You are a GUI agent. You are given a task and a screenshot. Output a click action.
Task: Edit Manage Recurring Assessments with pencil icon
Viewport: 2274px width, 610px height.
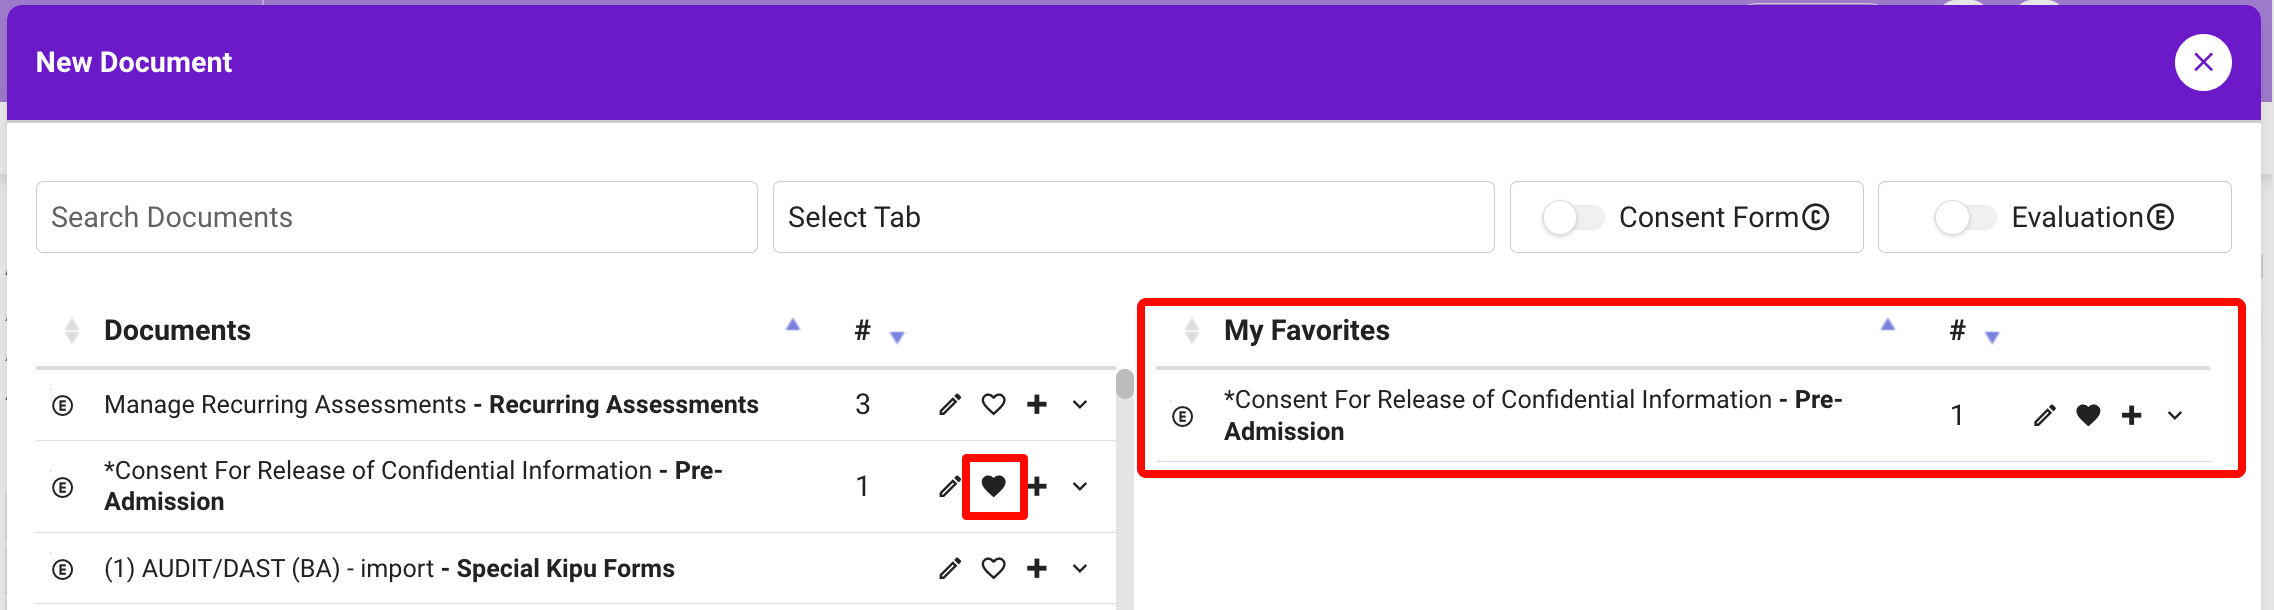click(x=950, y=404)
